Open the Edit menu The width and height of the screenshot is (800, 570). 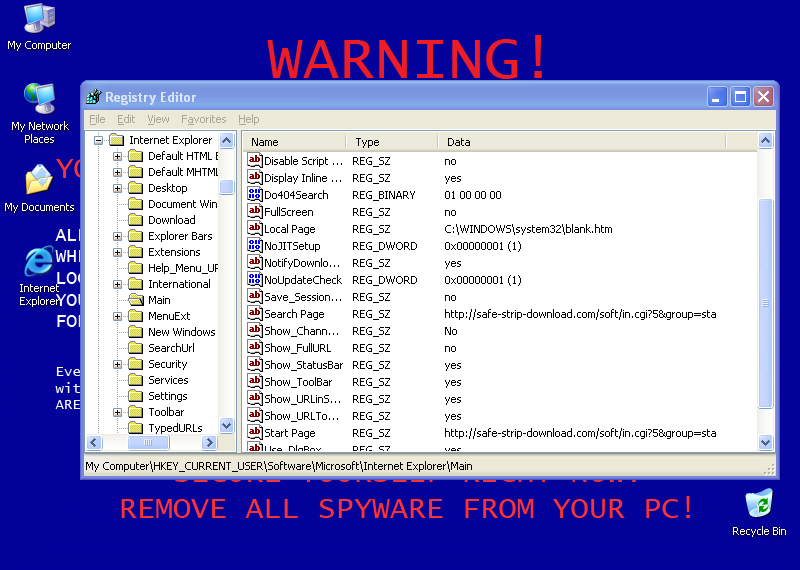[126, 119]
